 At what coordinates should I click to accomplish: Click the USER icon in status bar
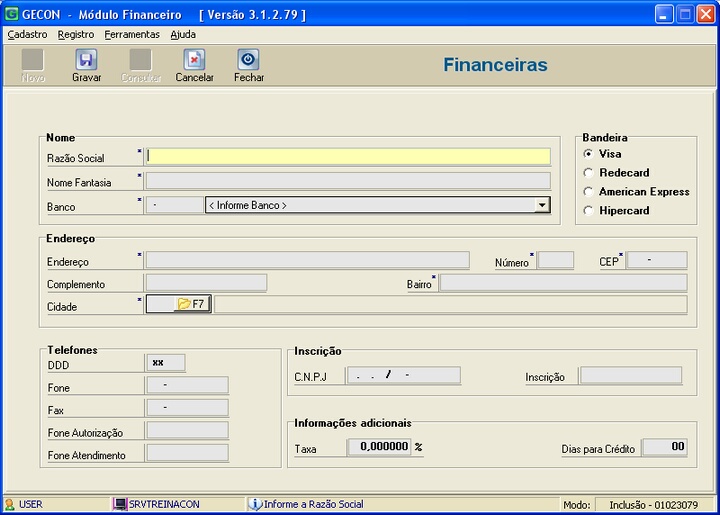[x=10, y=504]
